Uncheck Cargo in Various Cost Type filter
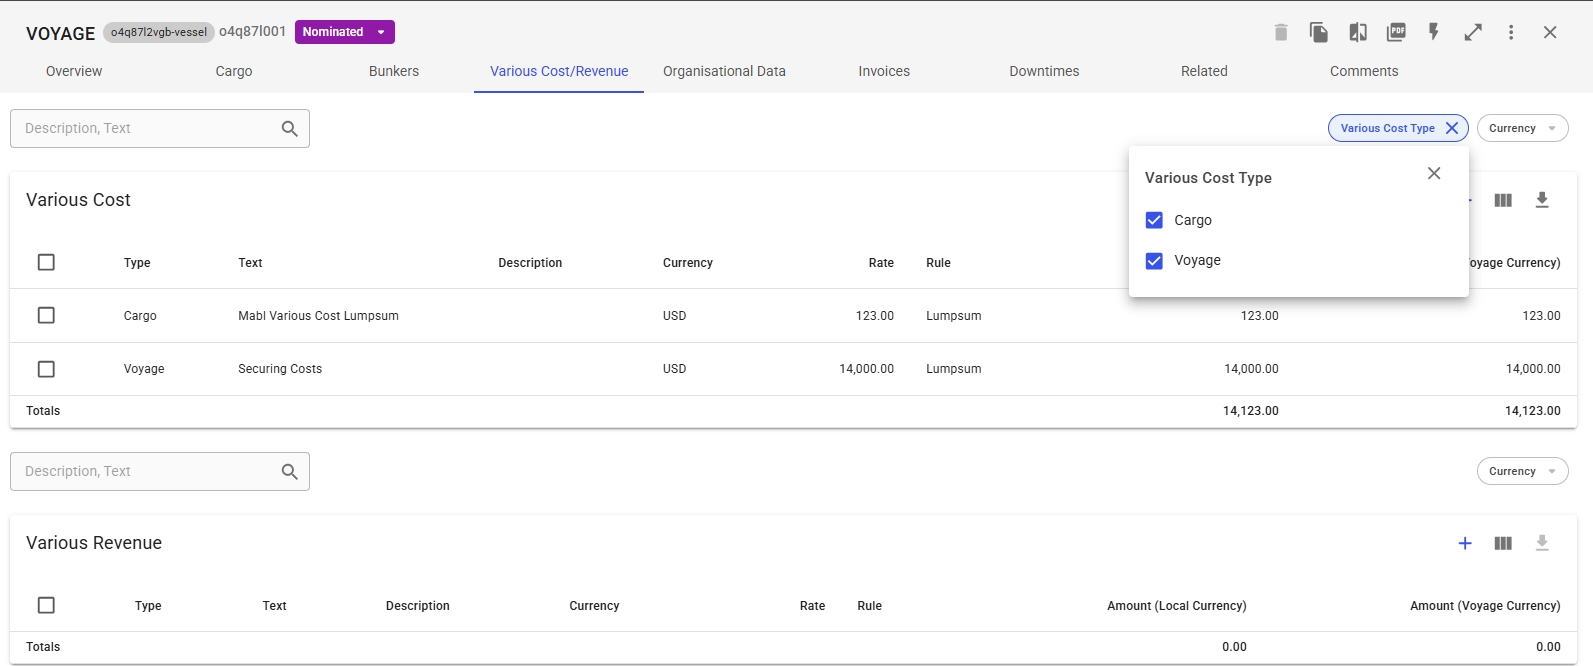 (1154, 220)
